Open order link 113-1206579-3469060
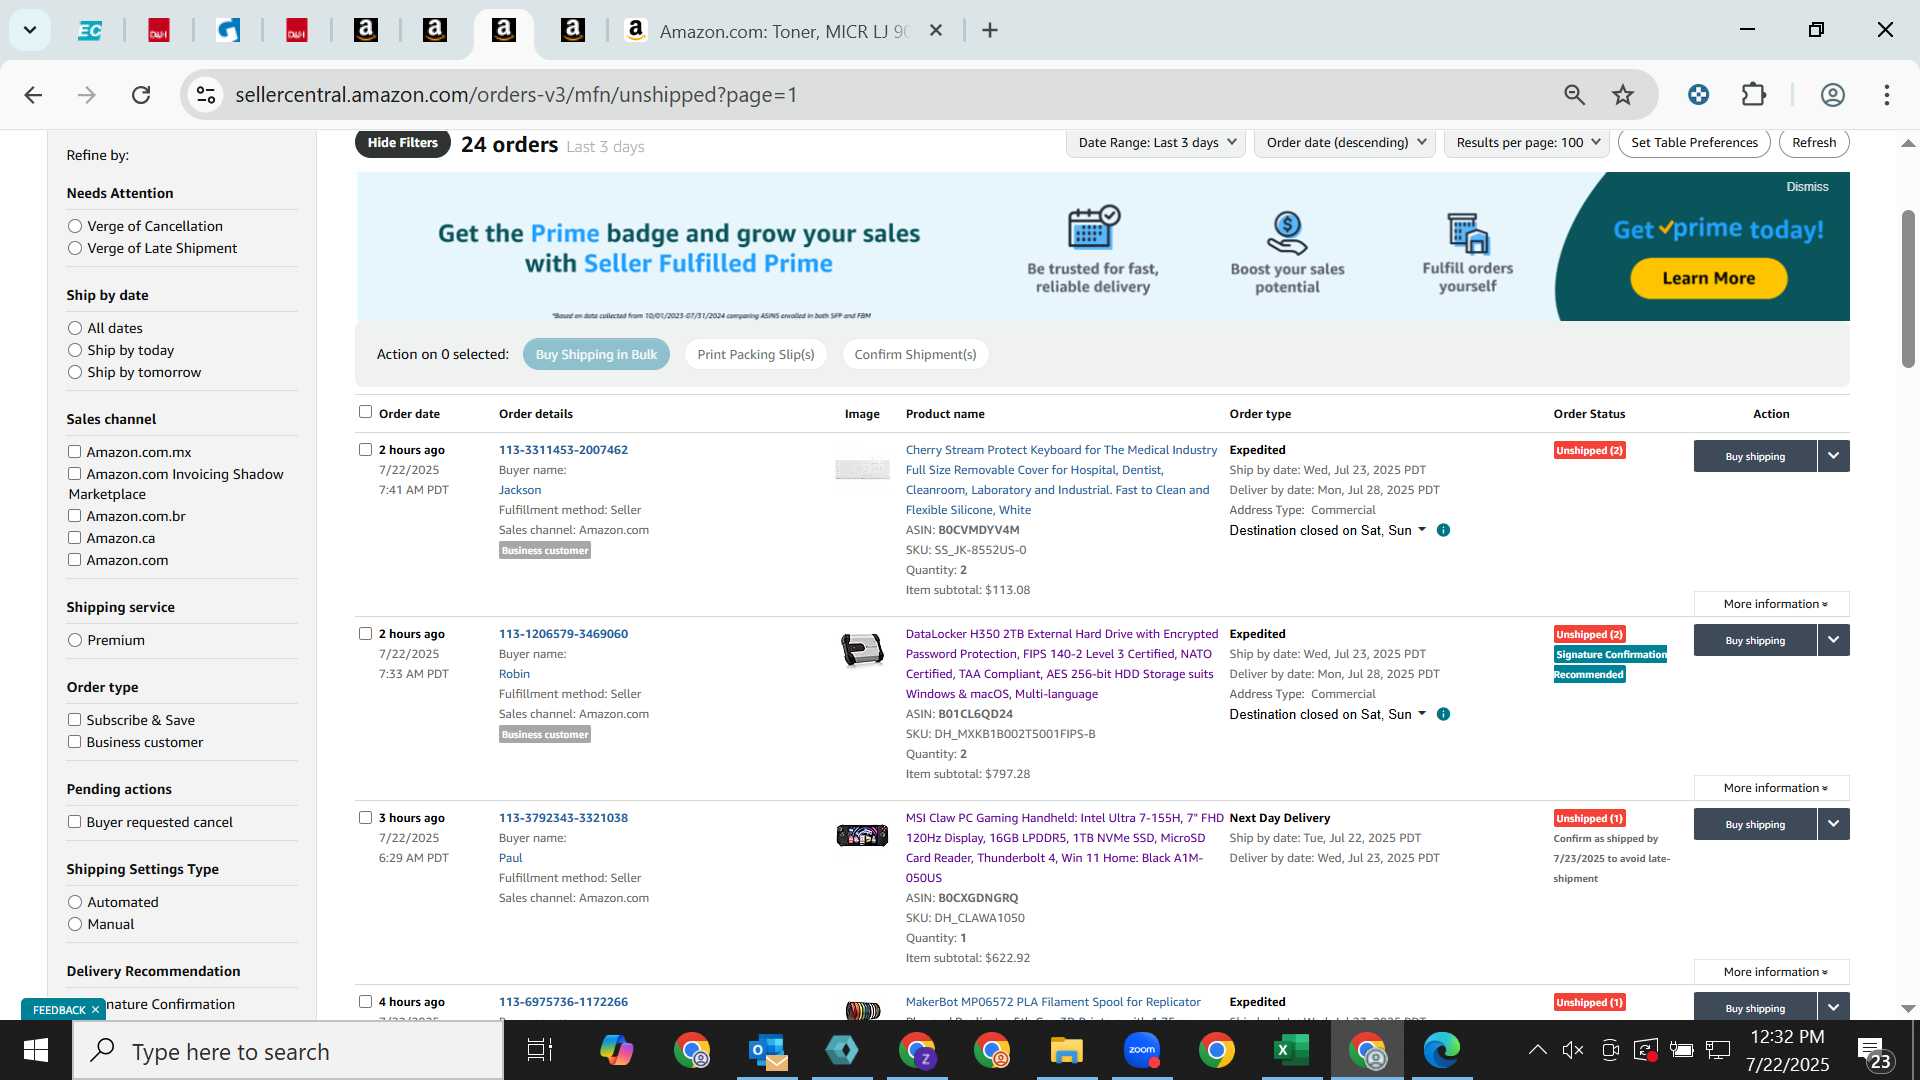 (563, 634)
